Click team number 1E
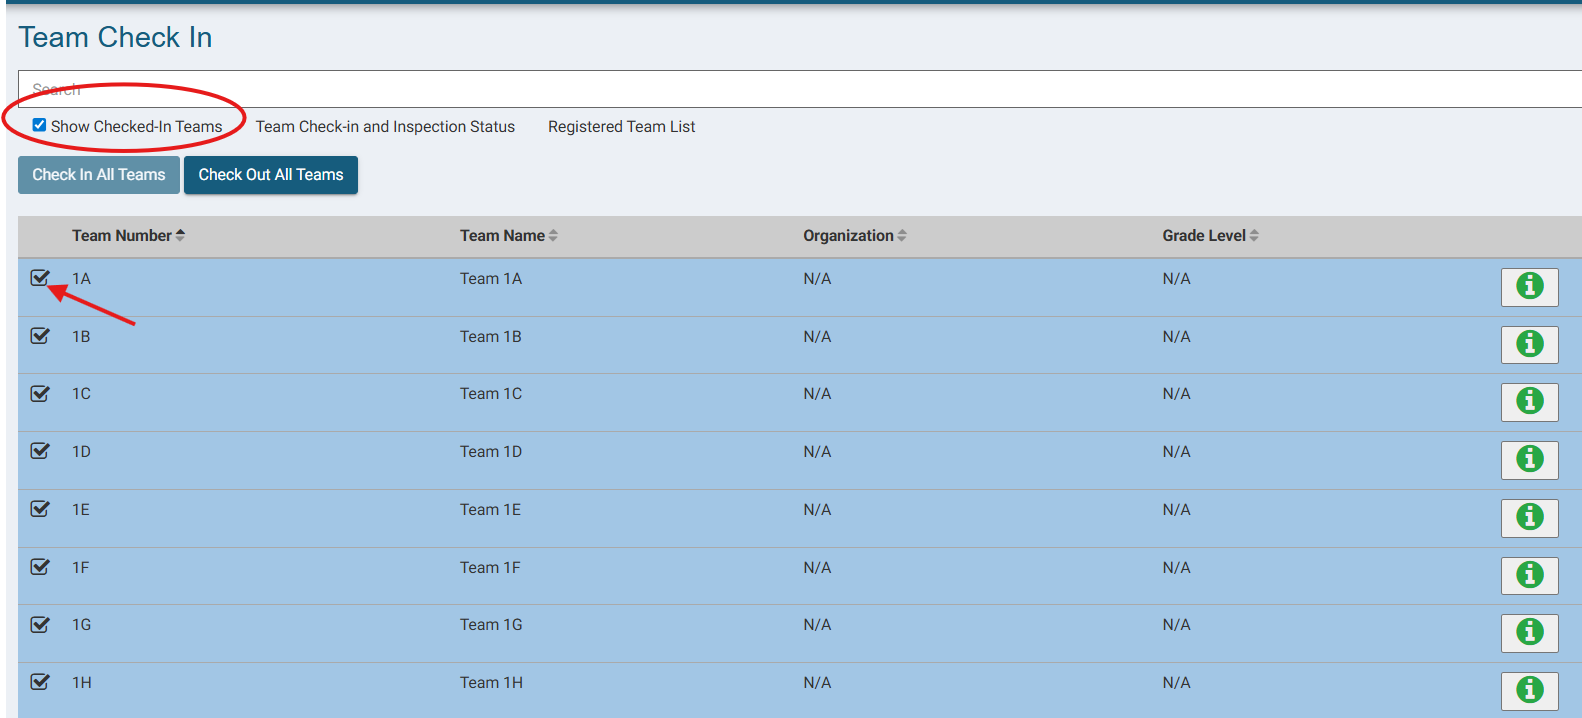Viewport: 1582px width, 718px height. coord(81,510)
